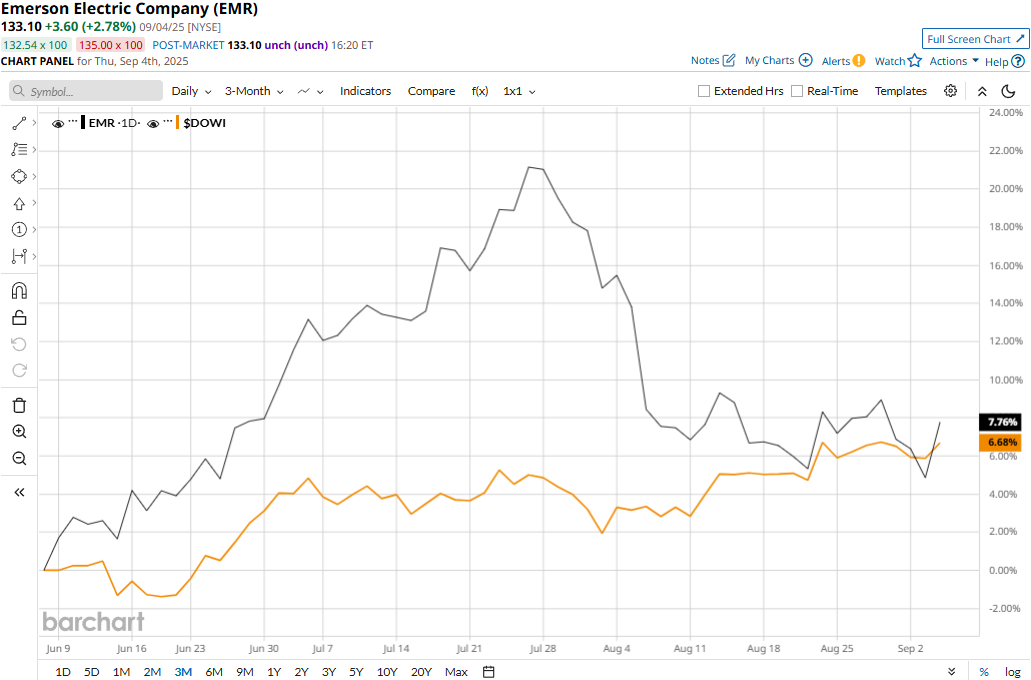1031x680 pixels.
Task: Open the 3-Month period dropdown
Action: [254, 91]
